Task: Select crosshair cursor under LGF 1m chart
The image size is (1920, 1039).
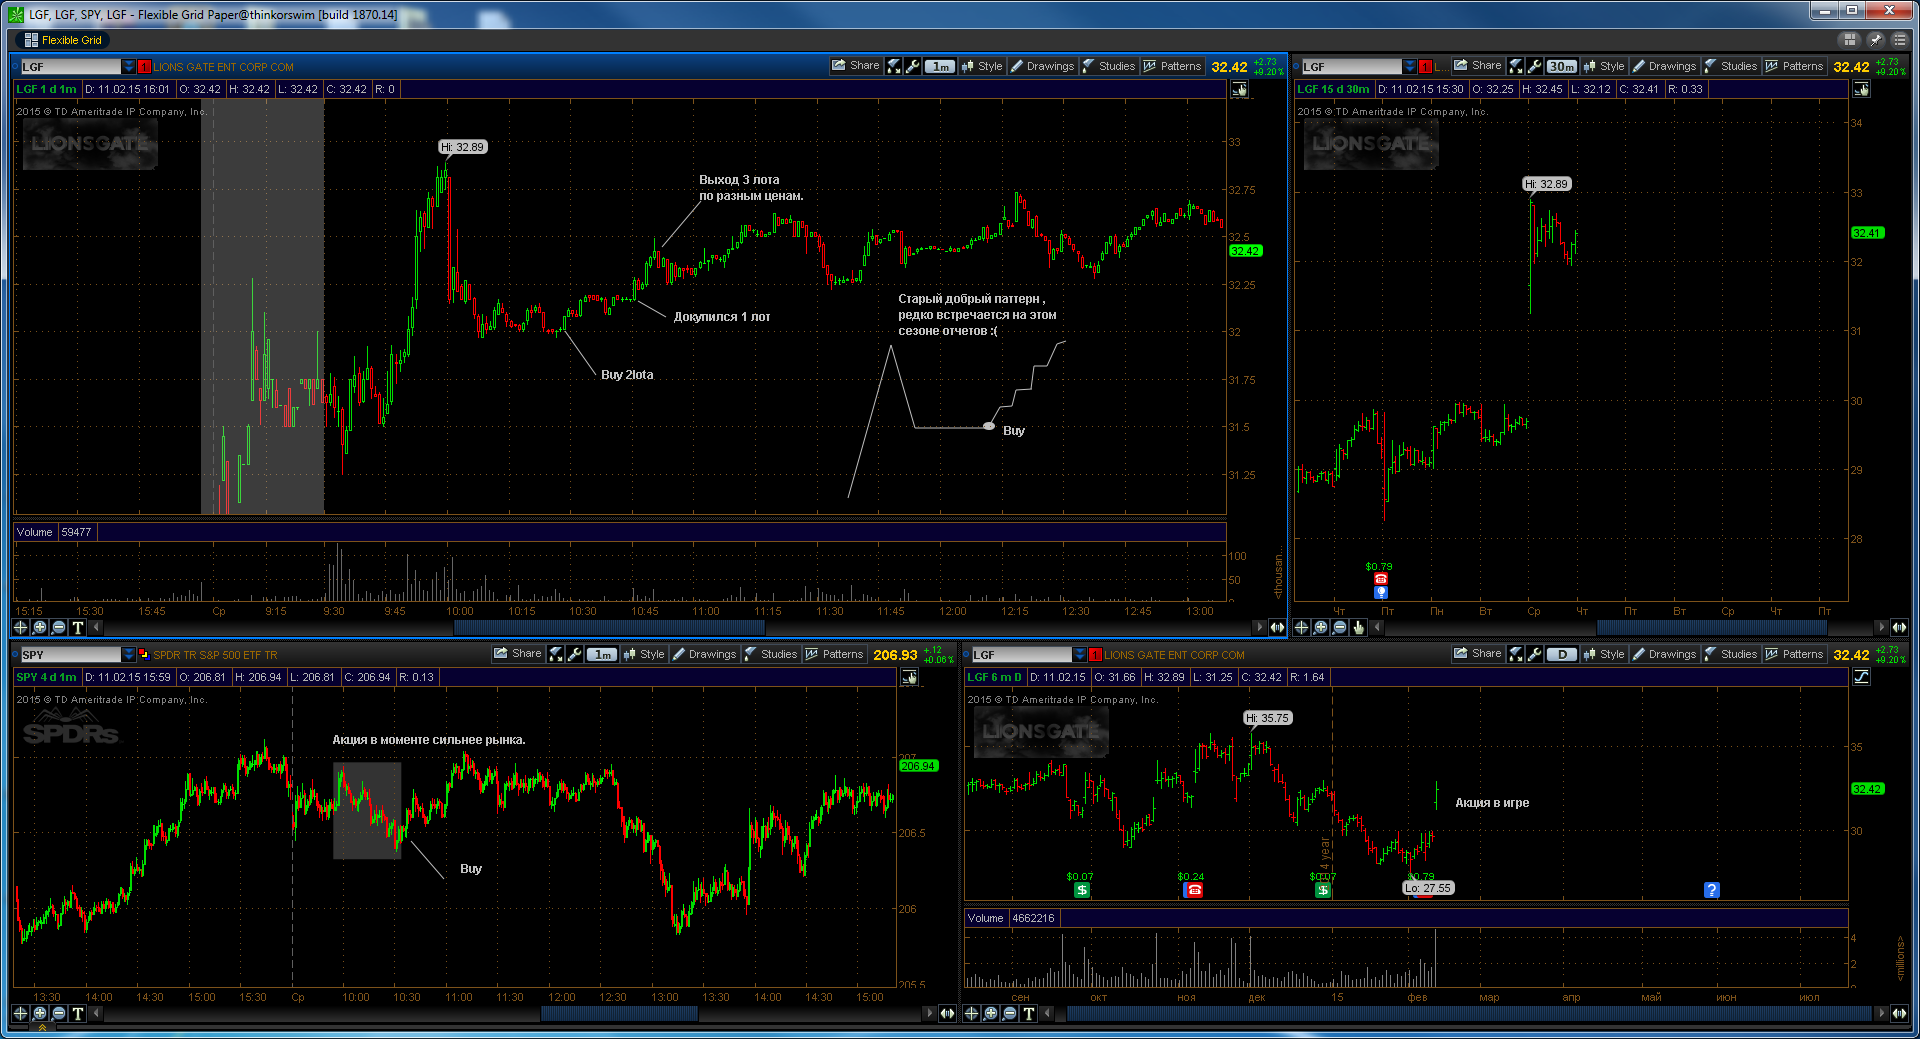Action: coord(20,627)
